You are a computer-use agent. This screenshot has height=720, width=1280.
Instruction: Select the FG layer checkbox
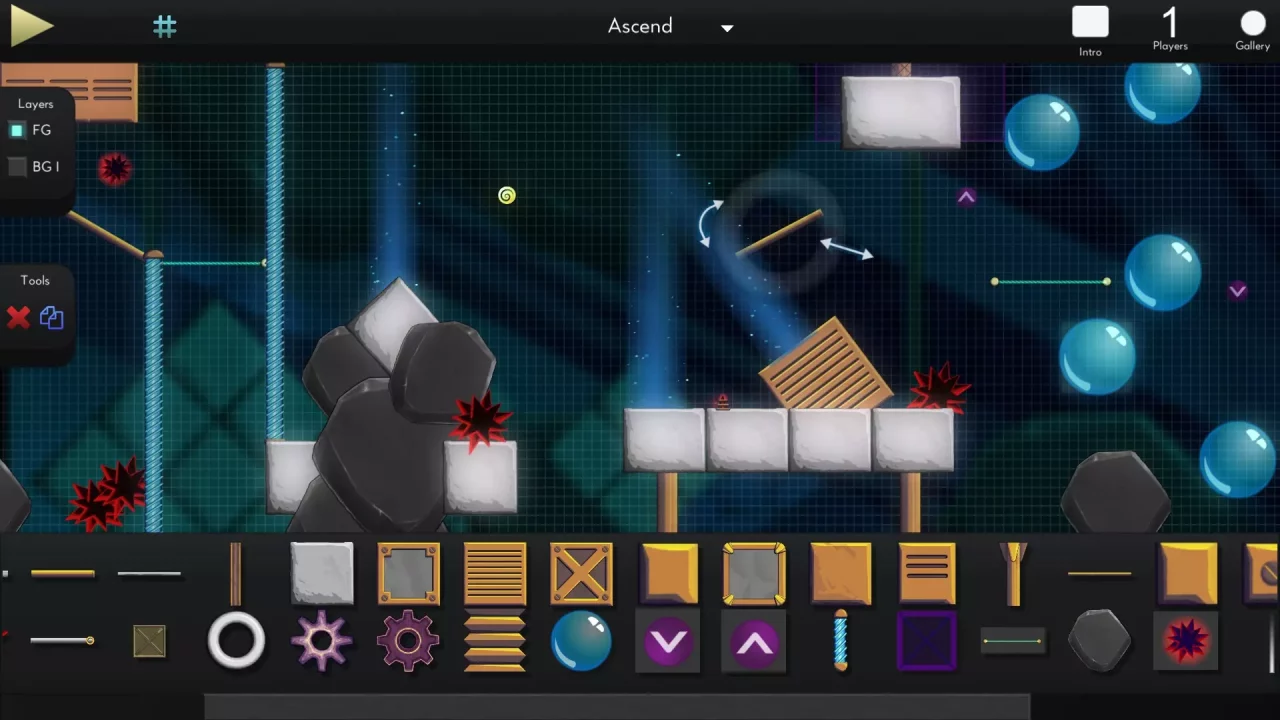[17, 130]
